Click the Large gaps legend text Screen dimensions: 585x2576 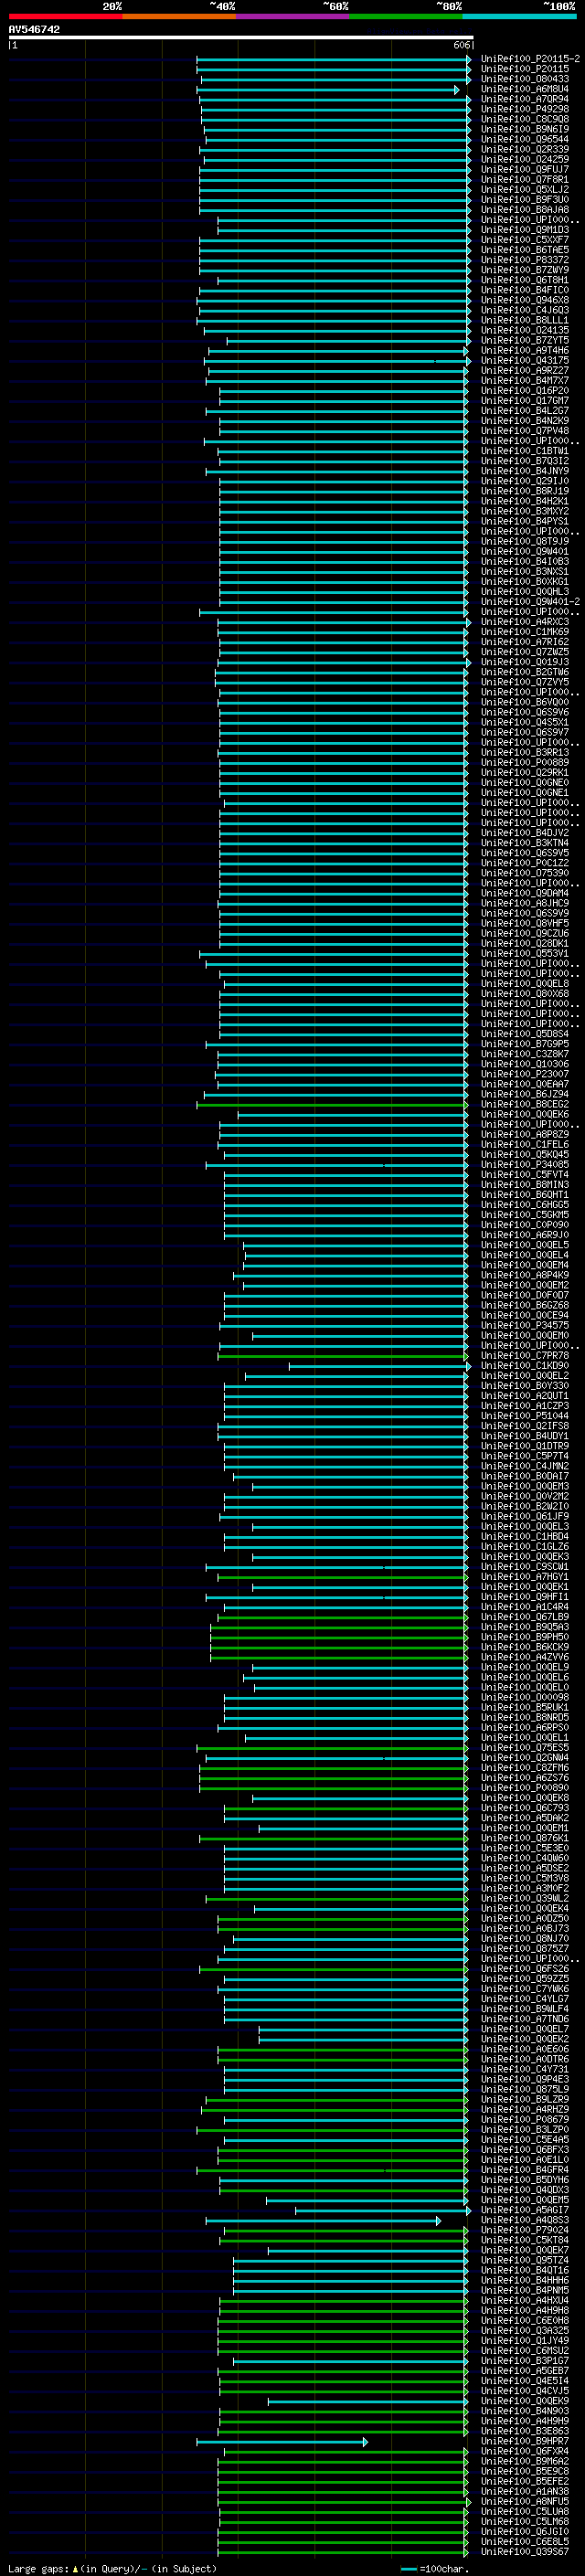(112, 2568)
